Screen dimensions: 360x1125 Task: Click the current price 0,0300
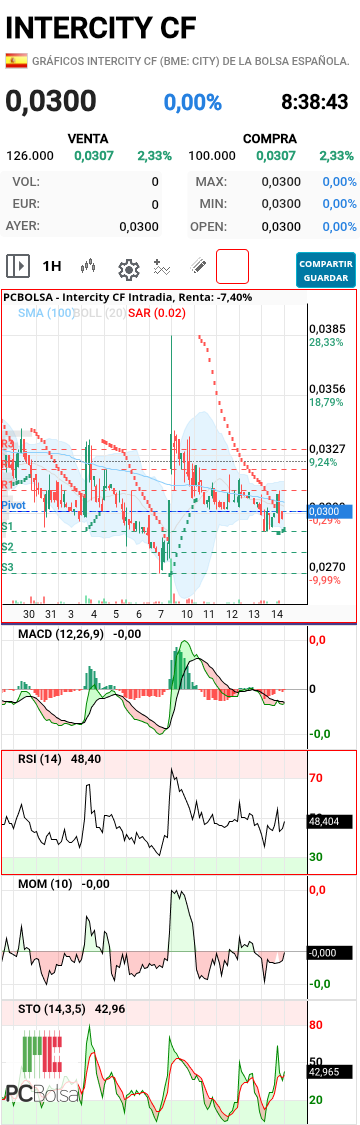pyautogui.click(x=51, y=101)
